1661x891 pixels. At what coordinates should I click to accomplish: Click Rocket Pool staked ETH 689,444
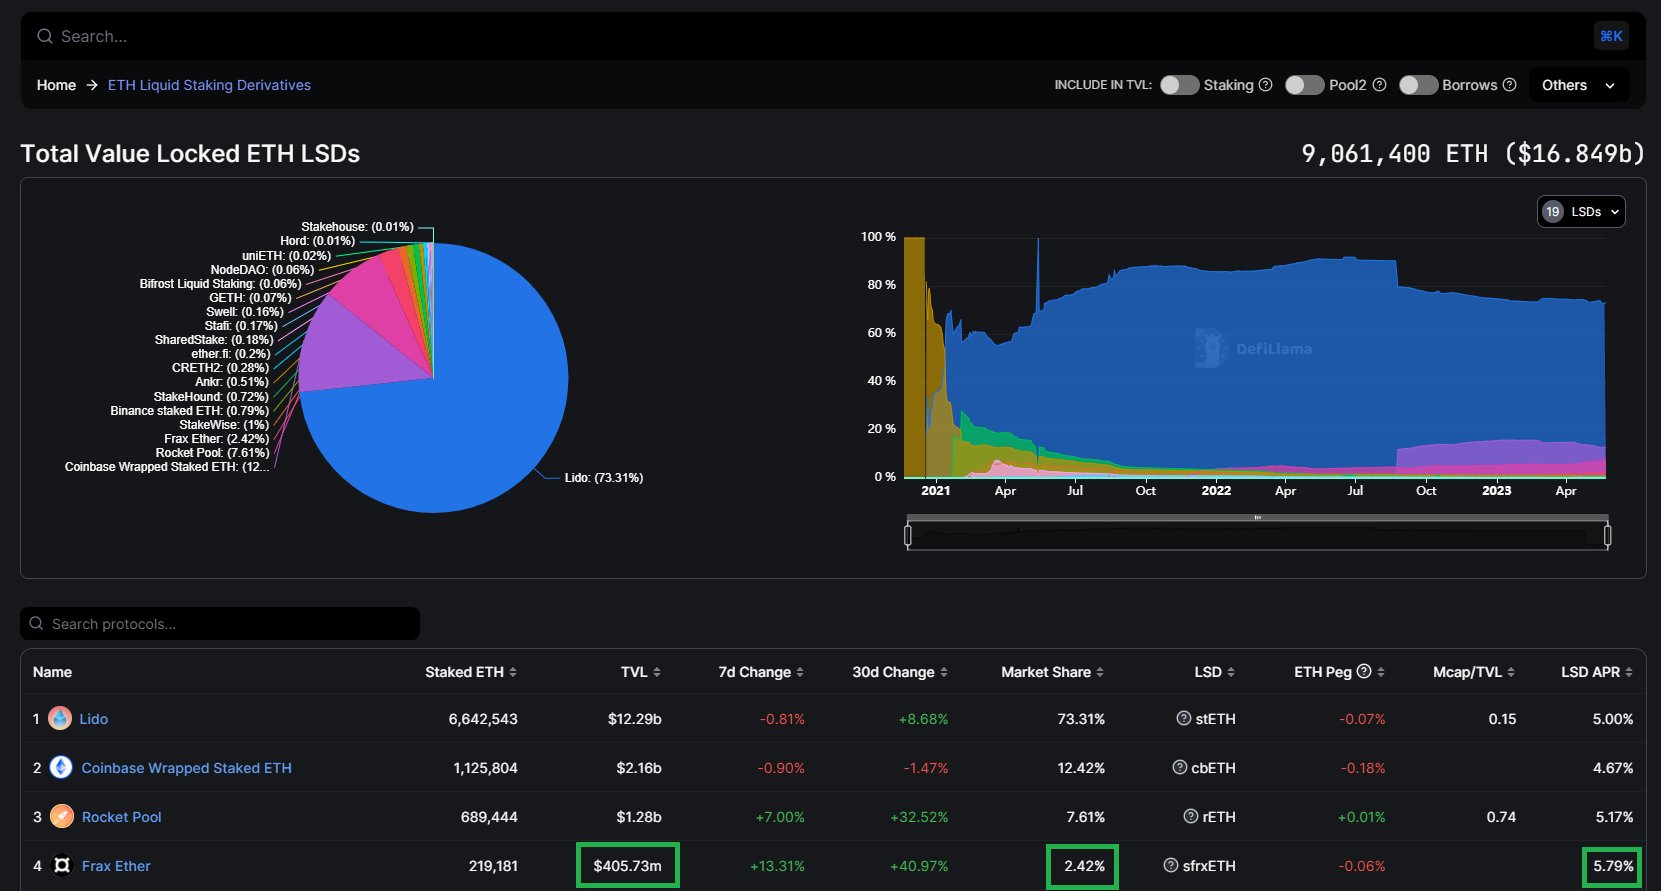pos(489,816)
